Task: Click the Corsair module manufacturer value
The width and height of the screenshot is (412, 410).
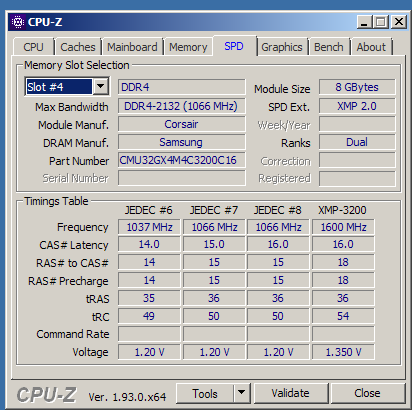Action: (x=182, y=124)
